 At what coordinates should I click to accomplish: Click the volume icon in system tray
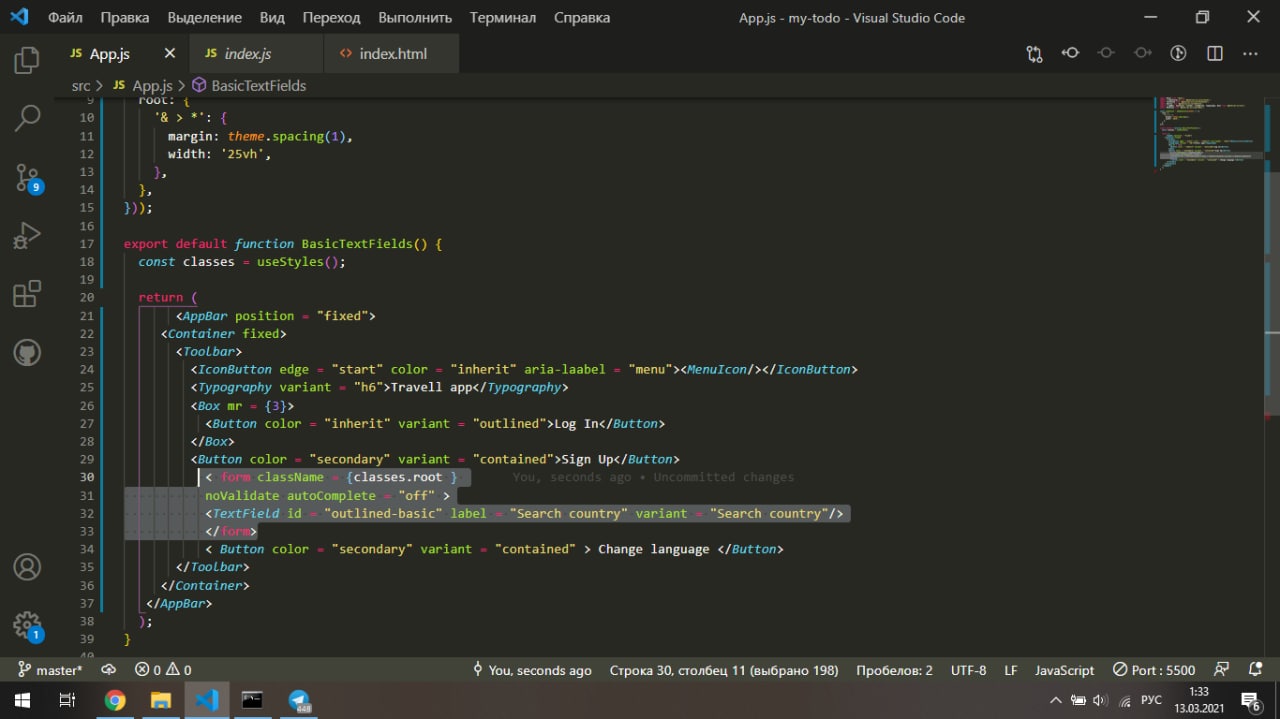[x=1100, y=700]
